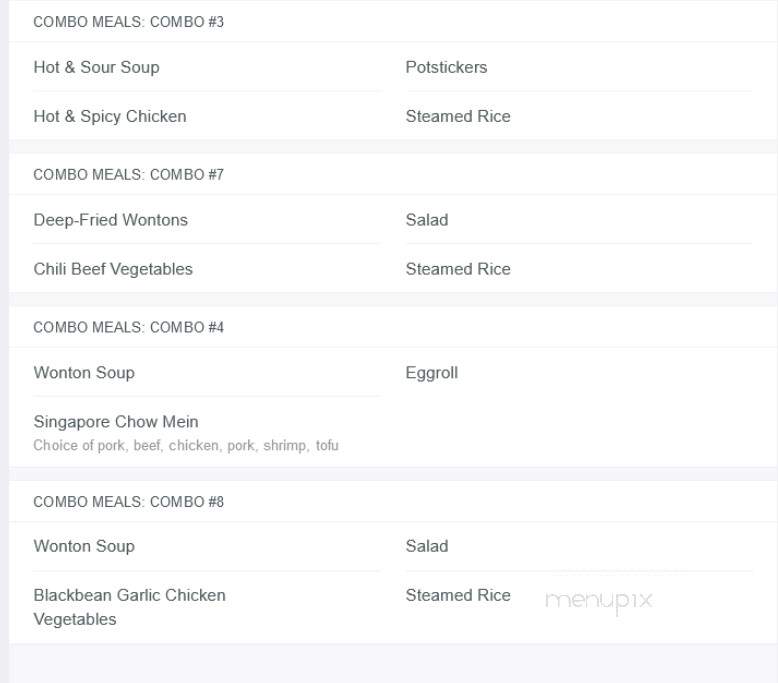Select the Combo #8 section header

coord(129,502)
